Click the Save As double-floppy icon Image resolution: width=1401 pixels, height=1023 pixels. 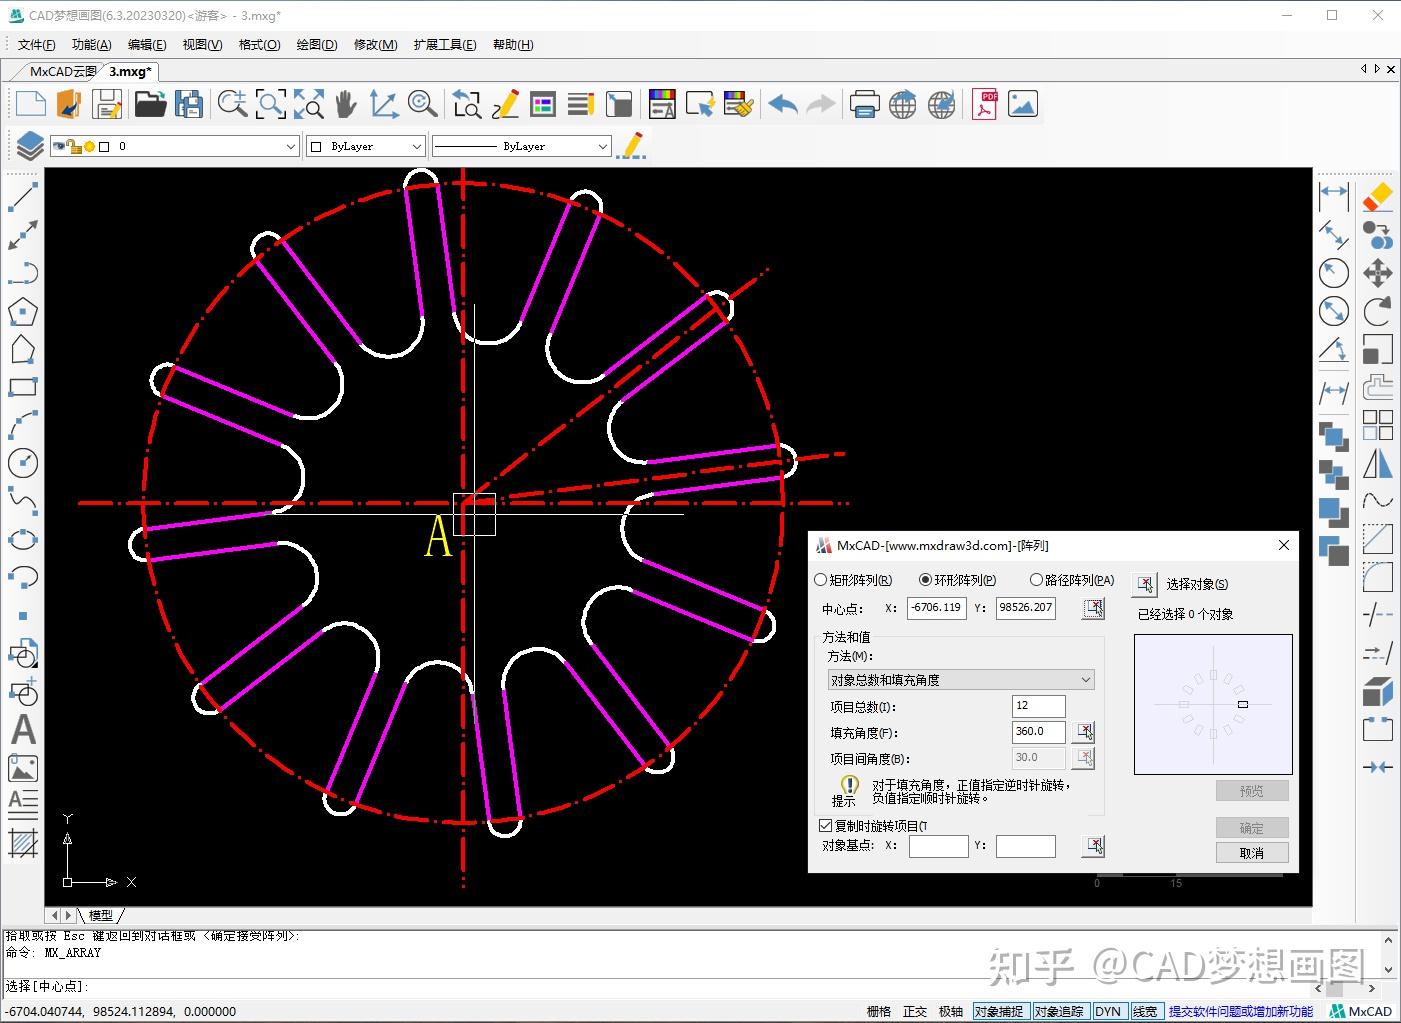188,104
